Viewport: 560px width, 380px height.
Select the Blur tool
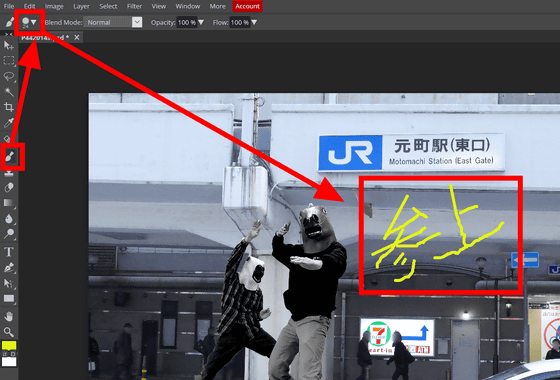9,218
